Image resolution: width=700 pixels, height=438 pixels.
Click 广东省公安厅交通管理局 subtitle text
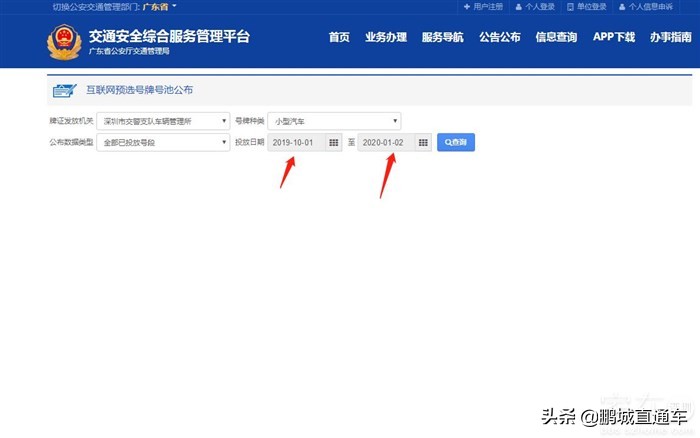click(x=129, y=51)
